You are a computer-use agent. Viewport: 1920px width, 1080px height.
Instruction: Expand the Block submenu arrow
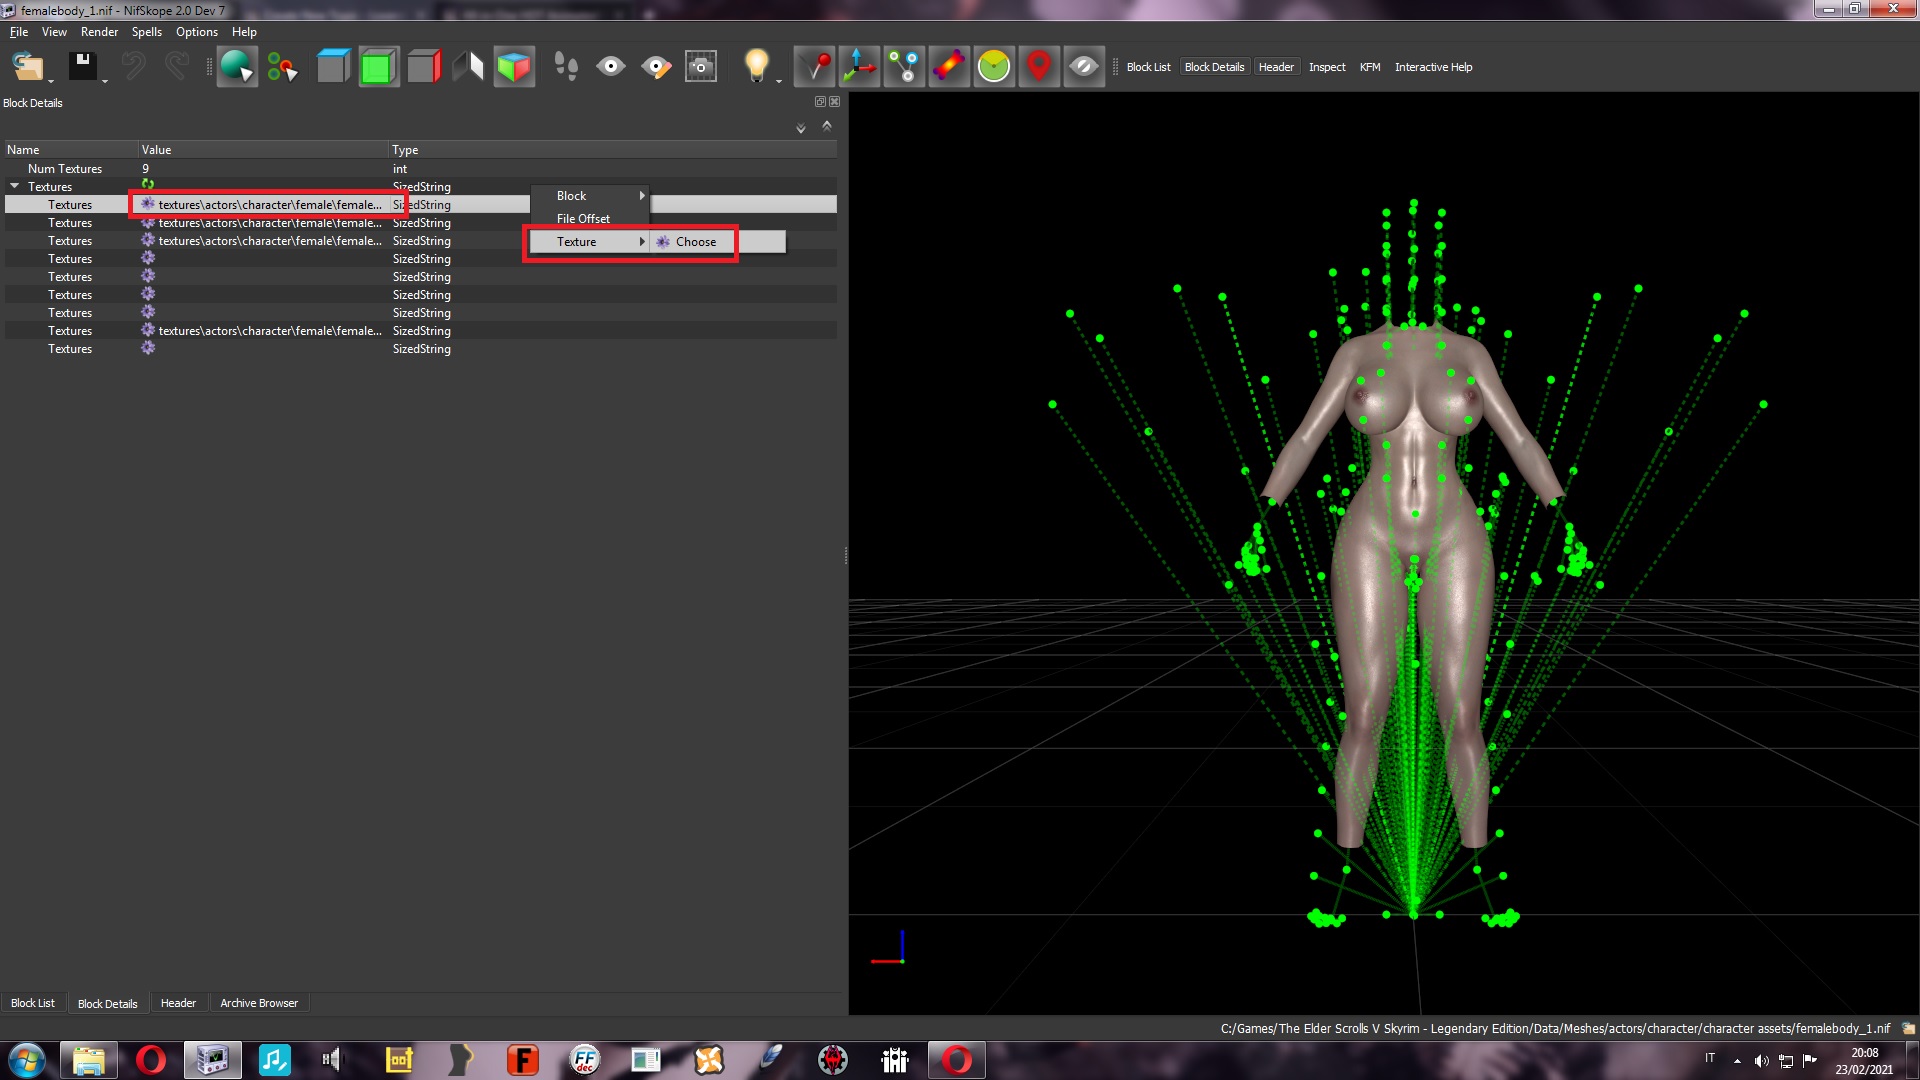[642, 196]
